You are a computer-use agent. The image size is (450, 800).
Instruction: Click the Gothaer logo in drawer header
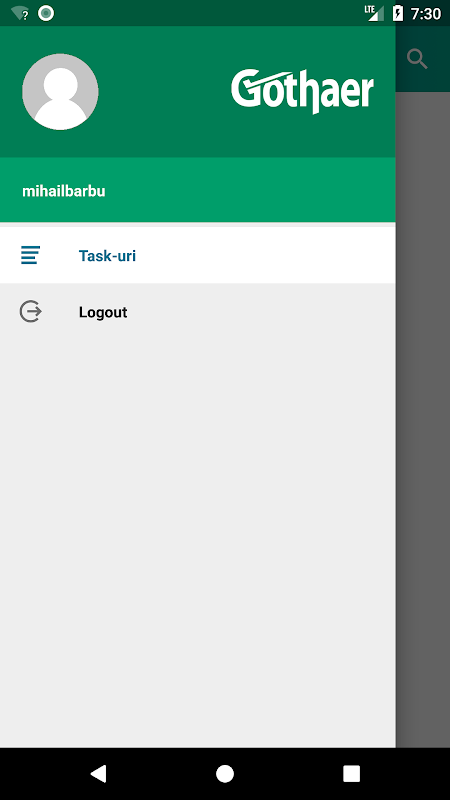point(303,91)
